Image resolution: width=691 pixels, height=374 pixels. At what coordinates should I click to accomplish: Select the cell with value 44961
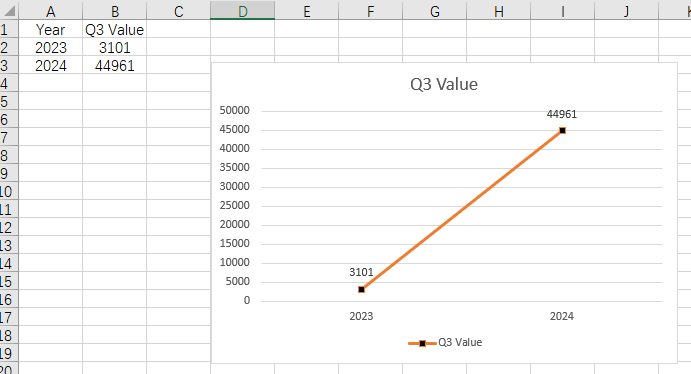pyautogui.click(x=115, y=65)
